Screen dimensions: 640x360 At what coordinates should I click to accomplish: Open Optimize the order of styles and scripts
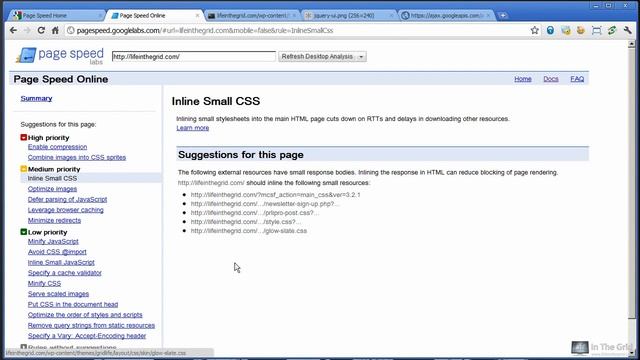pos(85,315)
